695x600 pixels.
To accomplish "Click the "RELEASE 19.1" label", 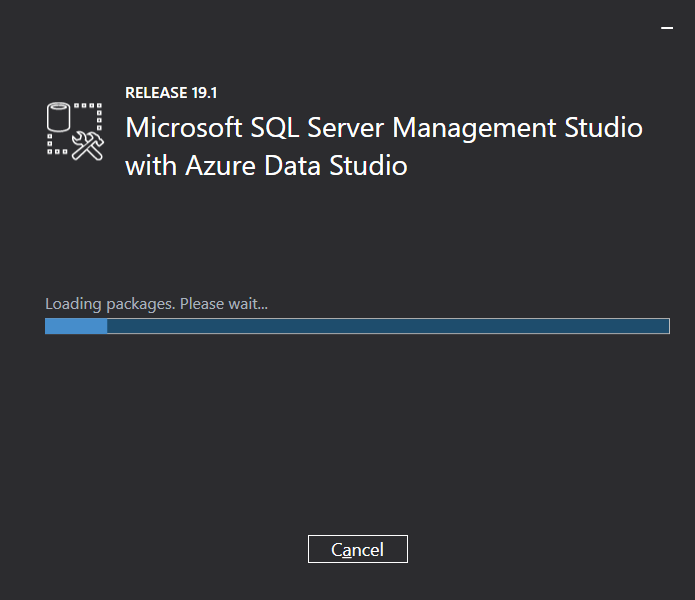I will (x=171, y=93).
